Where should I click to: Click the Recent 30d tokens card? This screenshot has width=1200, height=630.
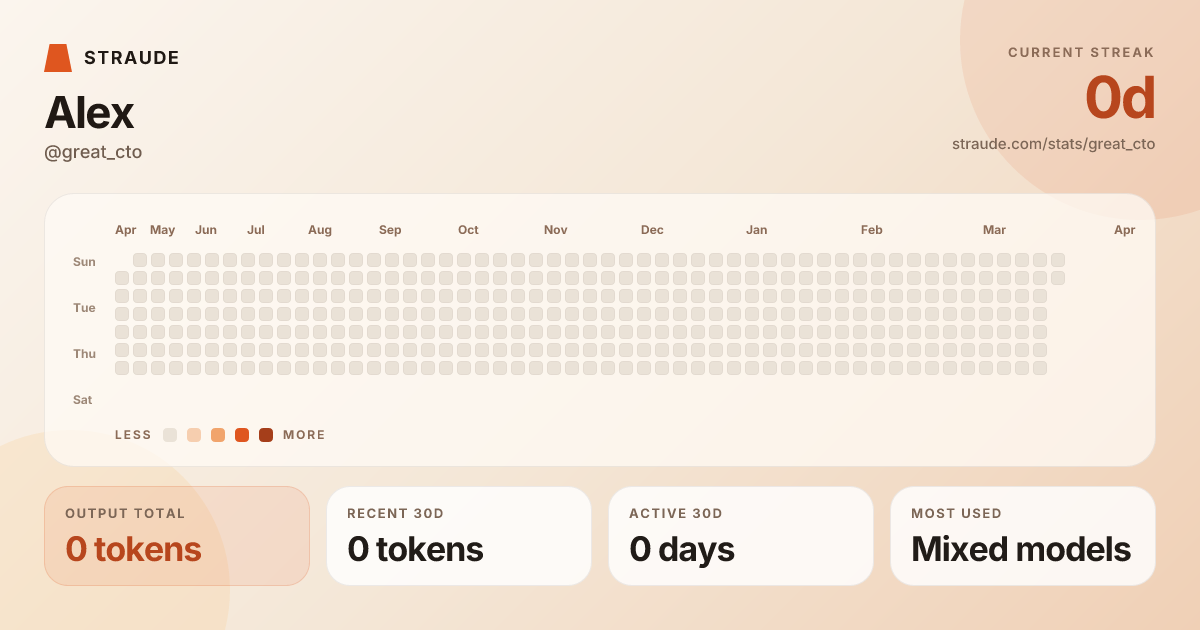458,535
